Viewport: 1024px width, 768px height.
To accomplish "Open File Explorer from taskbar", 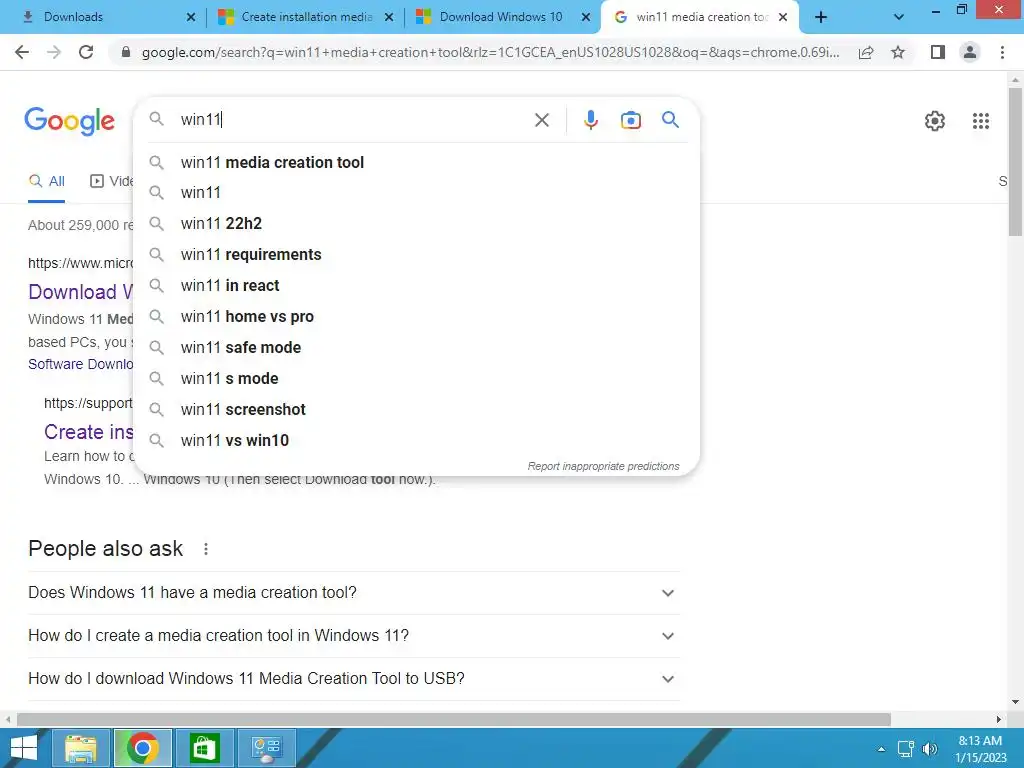I will pyautogui.click(x=80, y=748).
